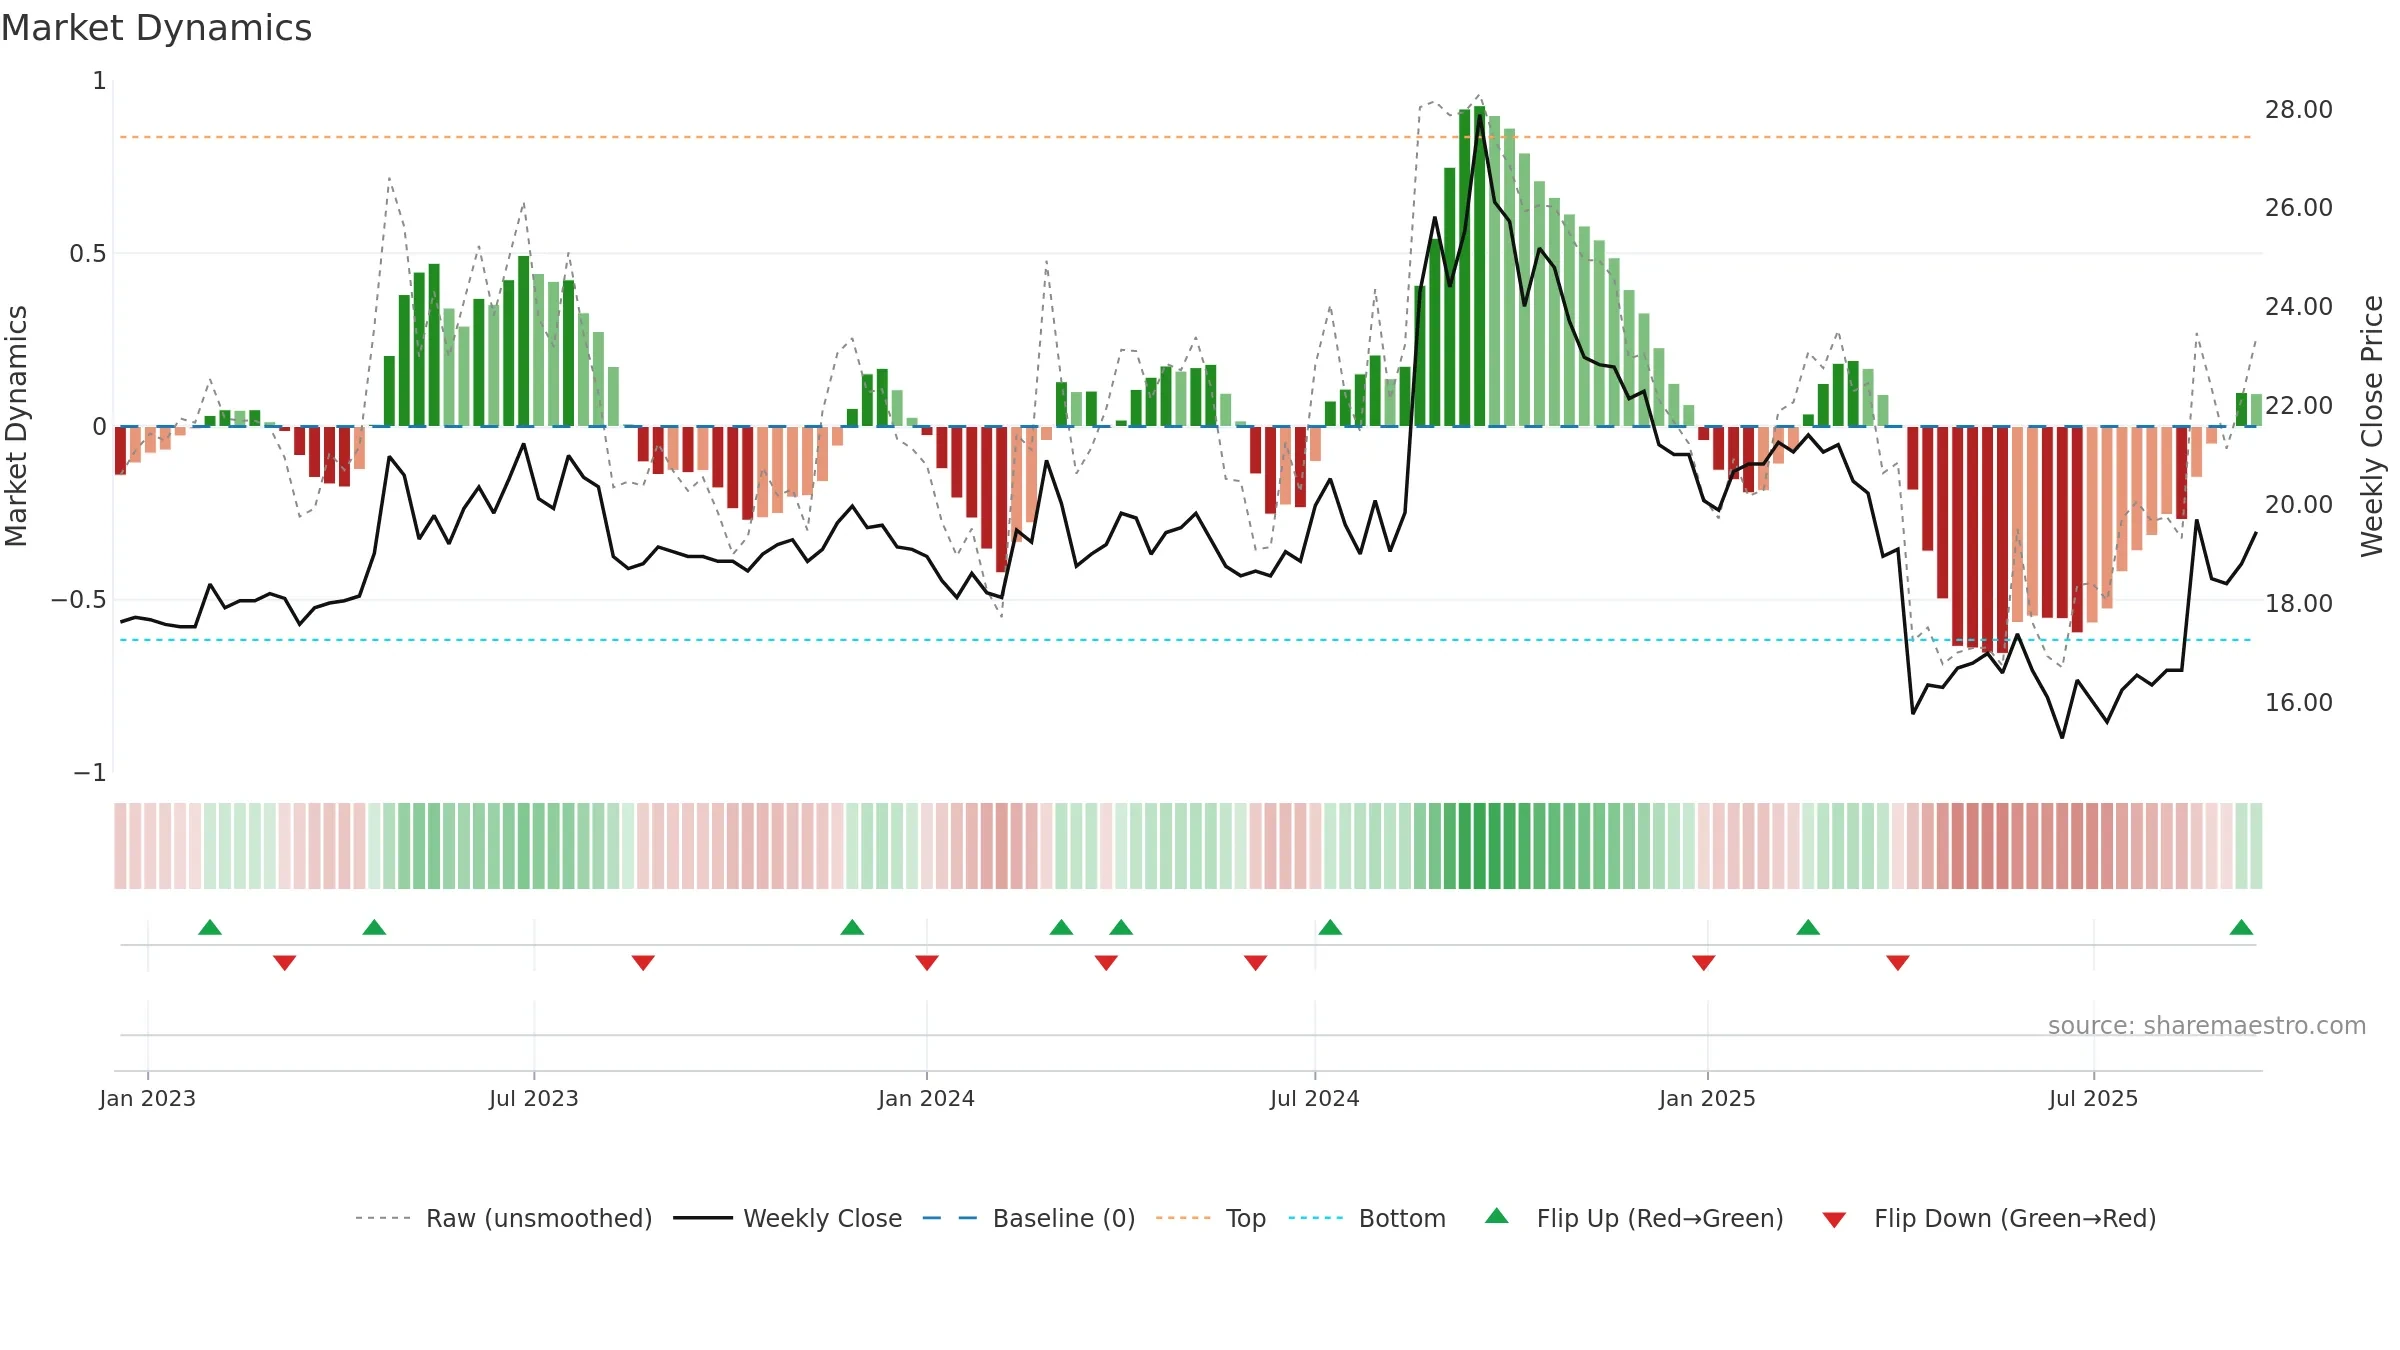The width and height of the screenshot is (2400, 1350).
Task: Toggle the Weekly Close legend entry
Action: tap(788, 1218)
